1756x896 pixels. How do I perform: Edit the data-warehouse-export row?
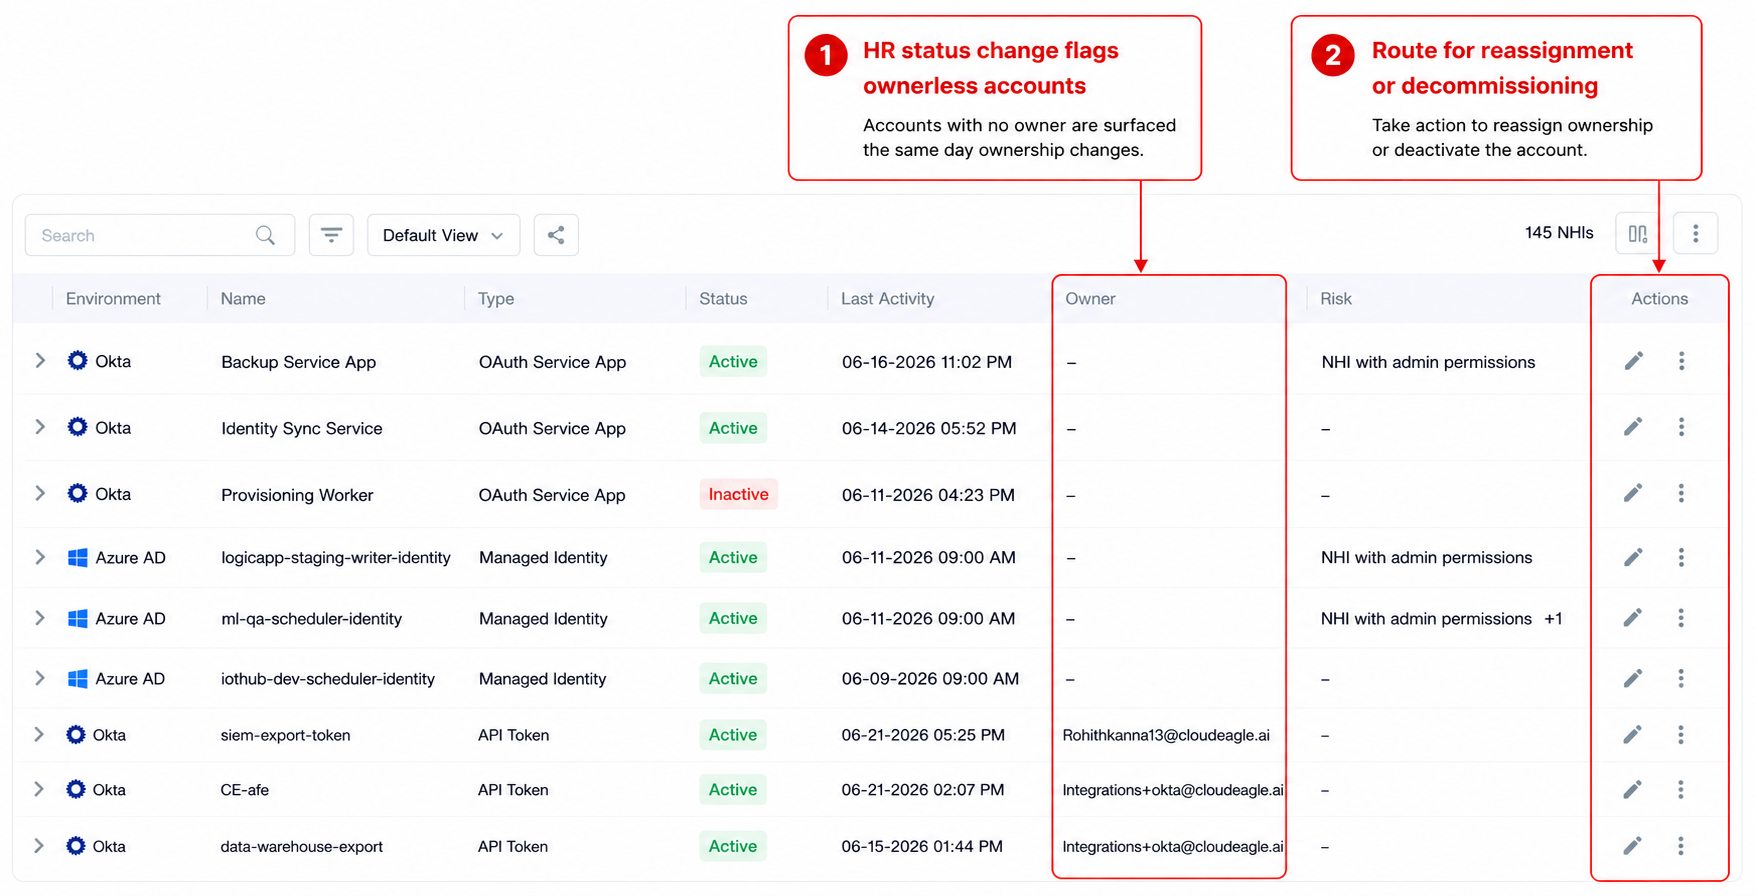click(x=1633, y=846)
